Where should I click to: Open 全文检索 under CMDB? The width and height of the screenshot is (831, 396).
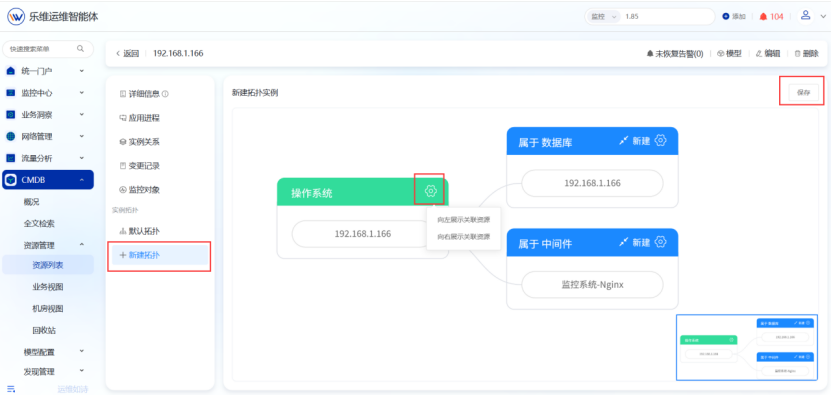(39, 223)
